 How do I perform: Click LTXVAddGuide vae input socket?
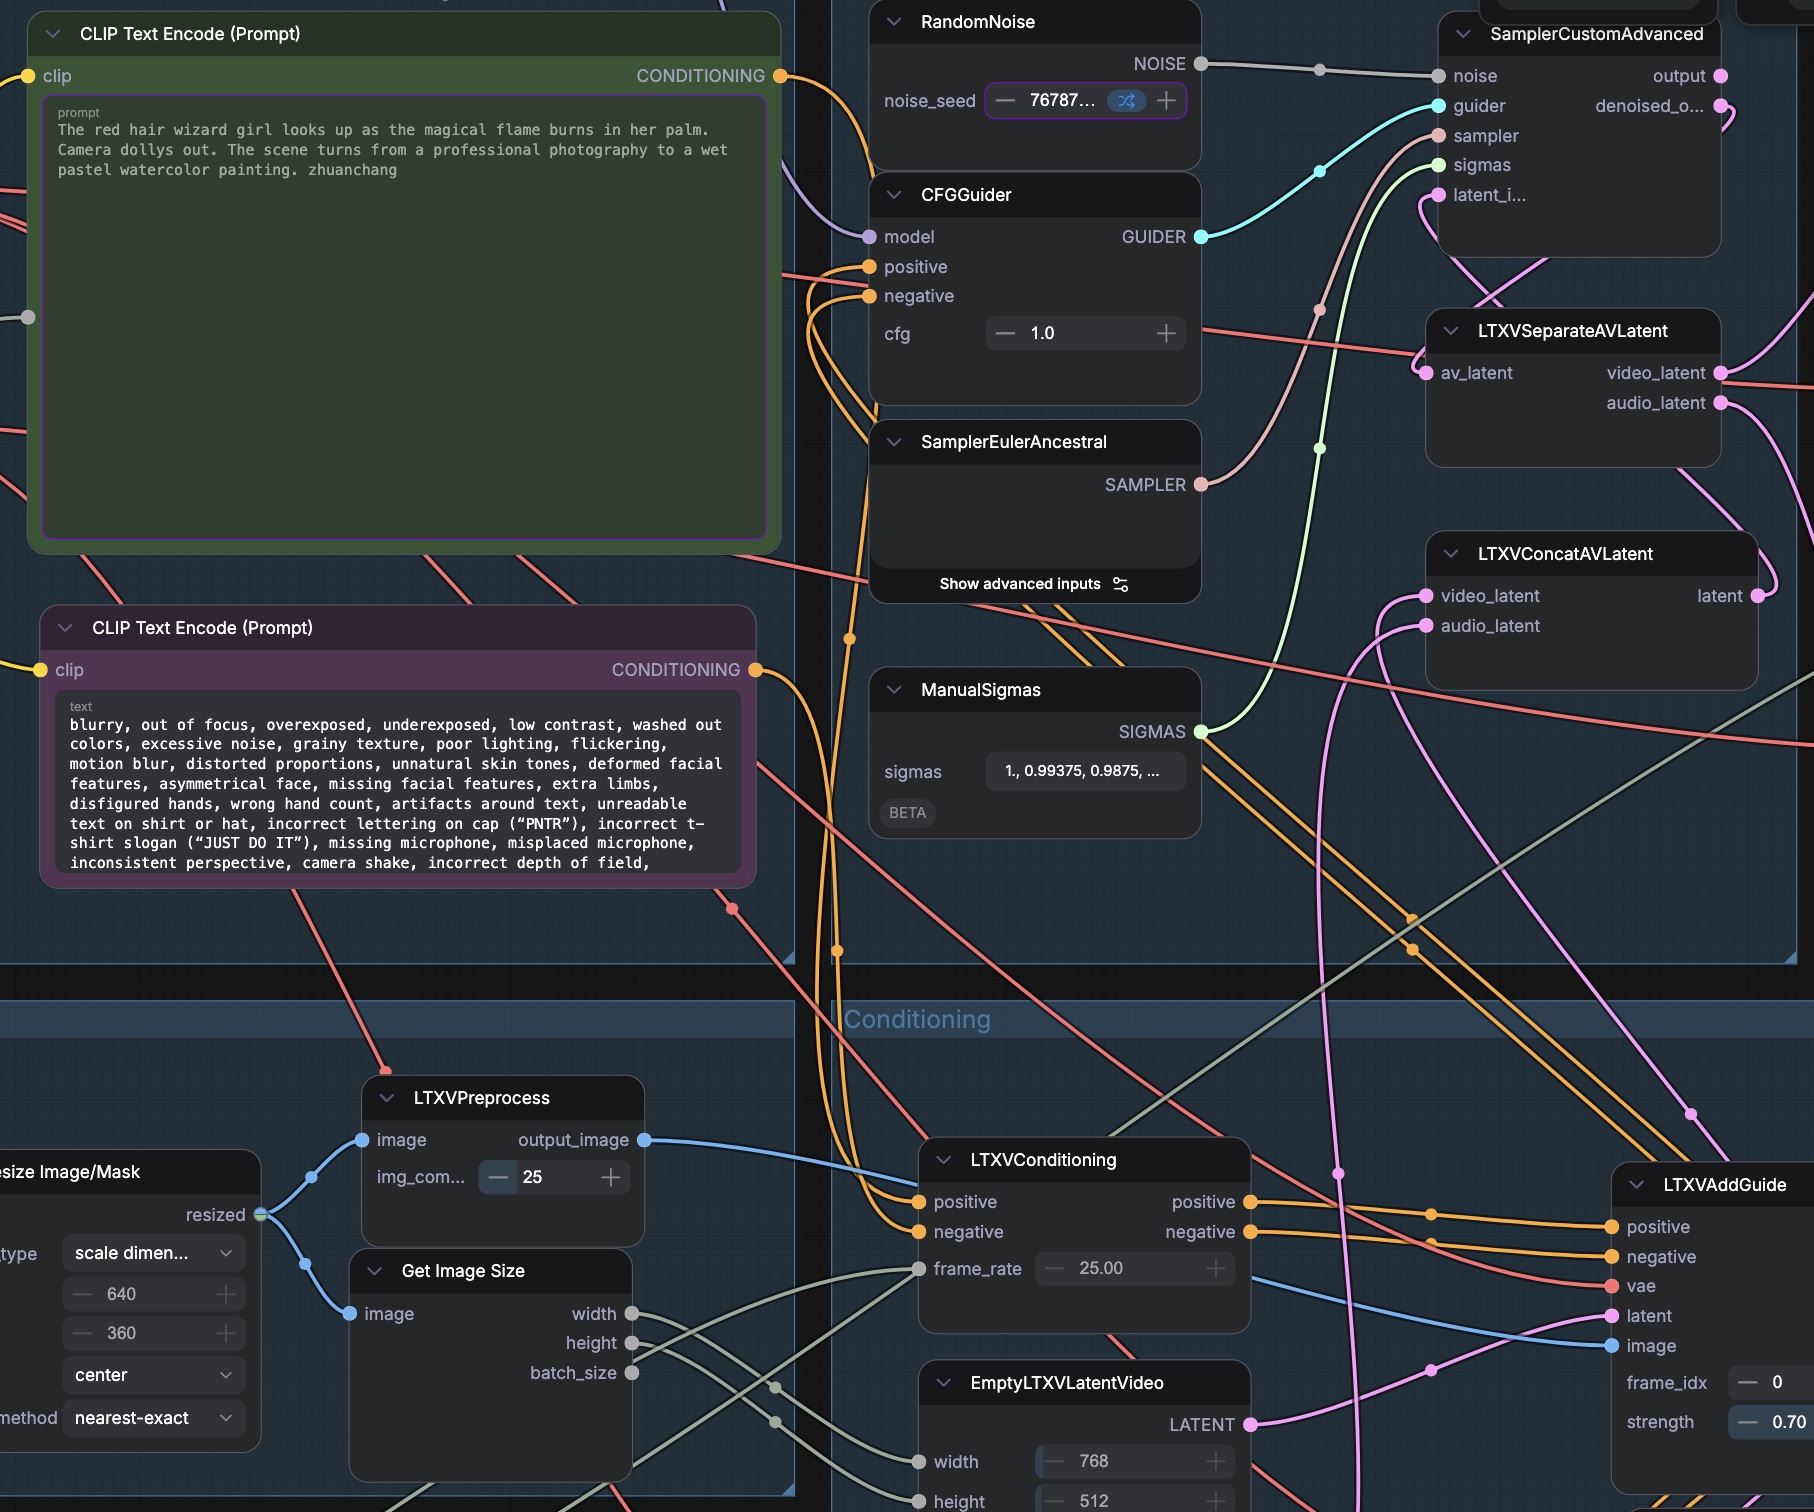coord(1612,1286)
